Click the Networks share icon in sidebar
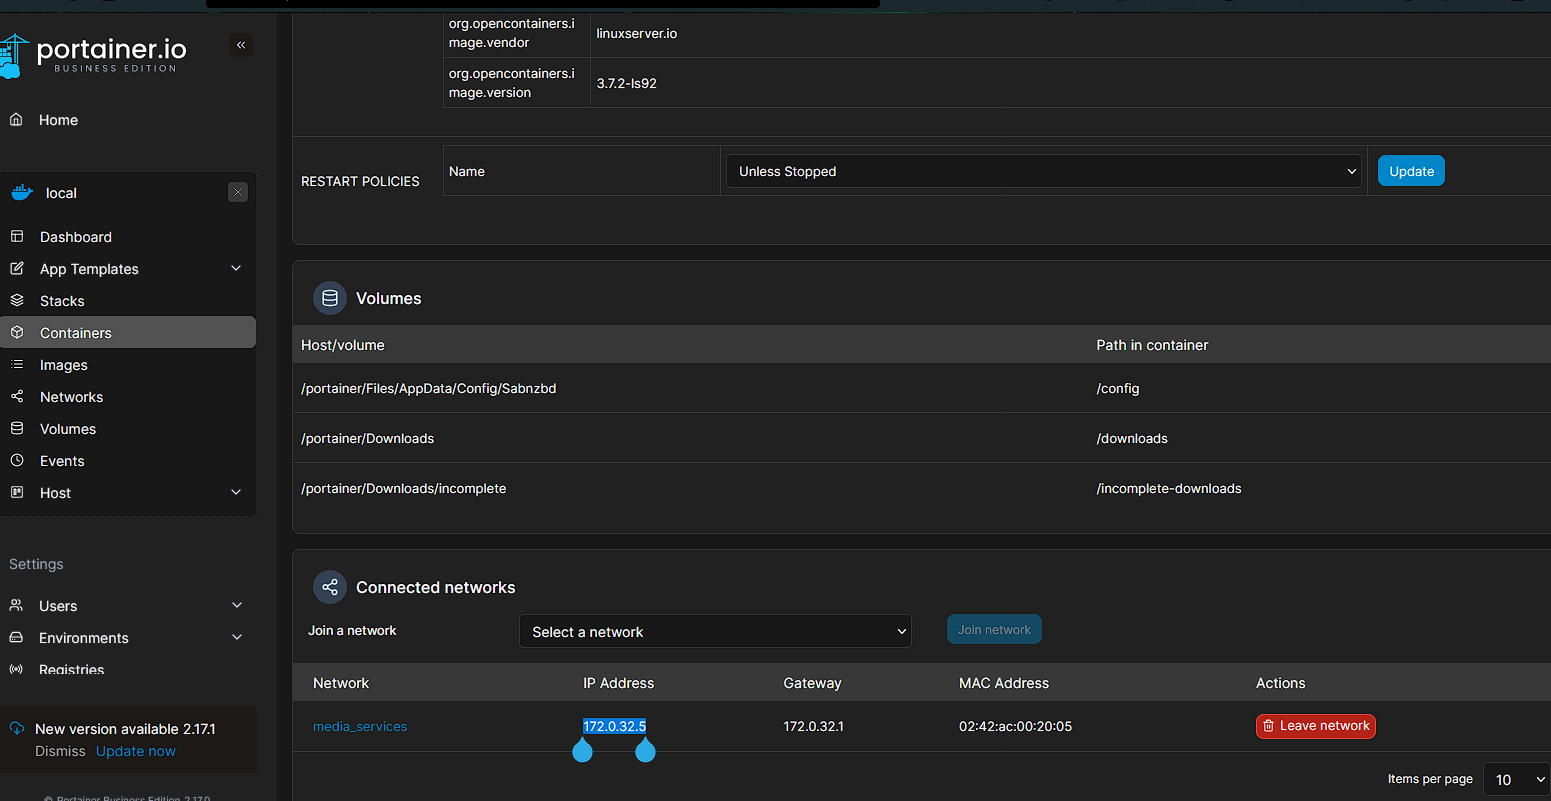1551x801 pixels. tap(16, 397)
